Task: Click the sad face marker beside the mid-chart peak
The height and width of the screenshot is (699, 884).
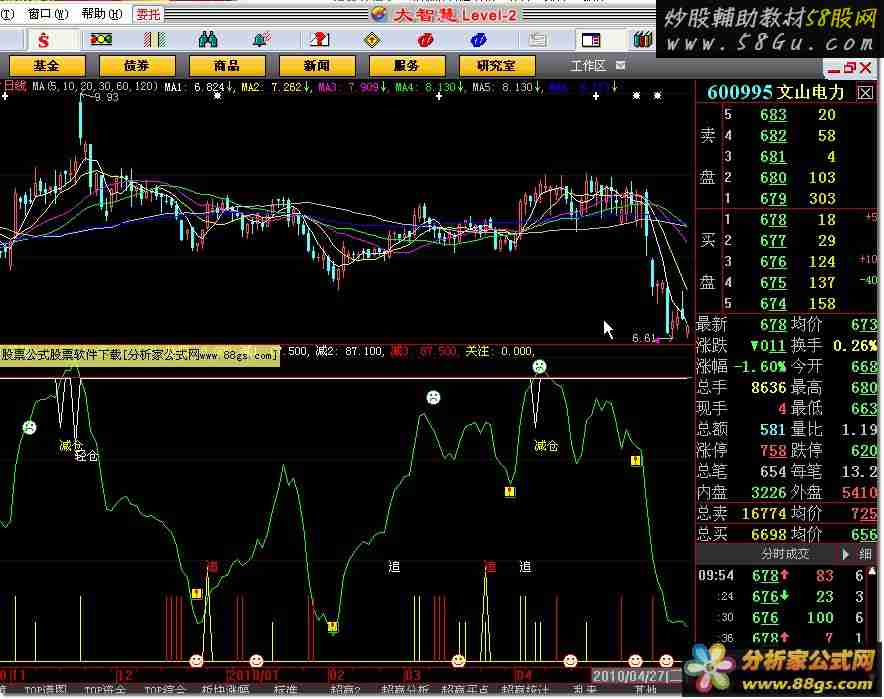Action: [433, 397]
